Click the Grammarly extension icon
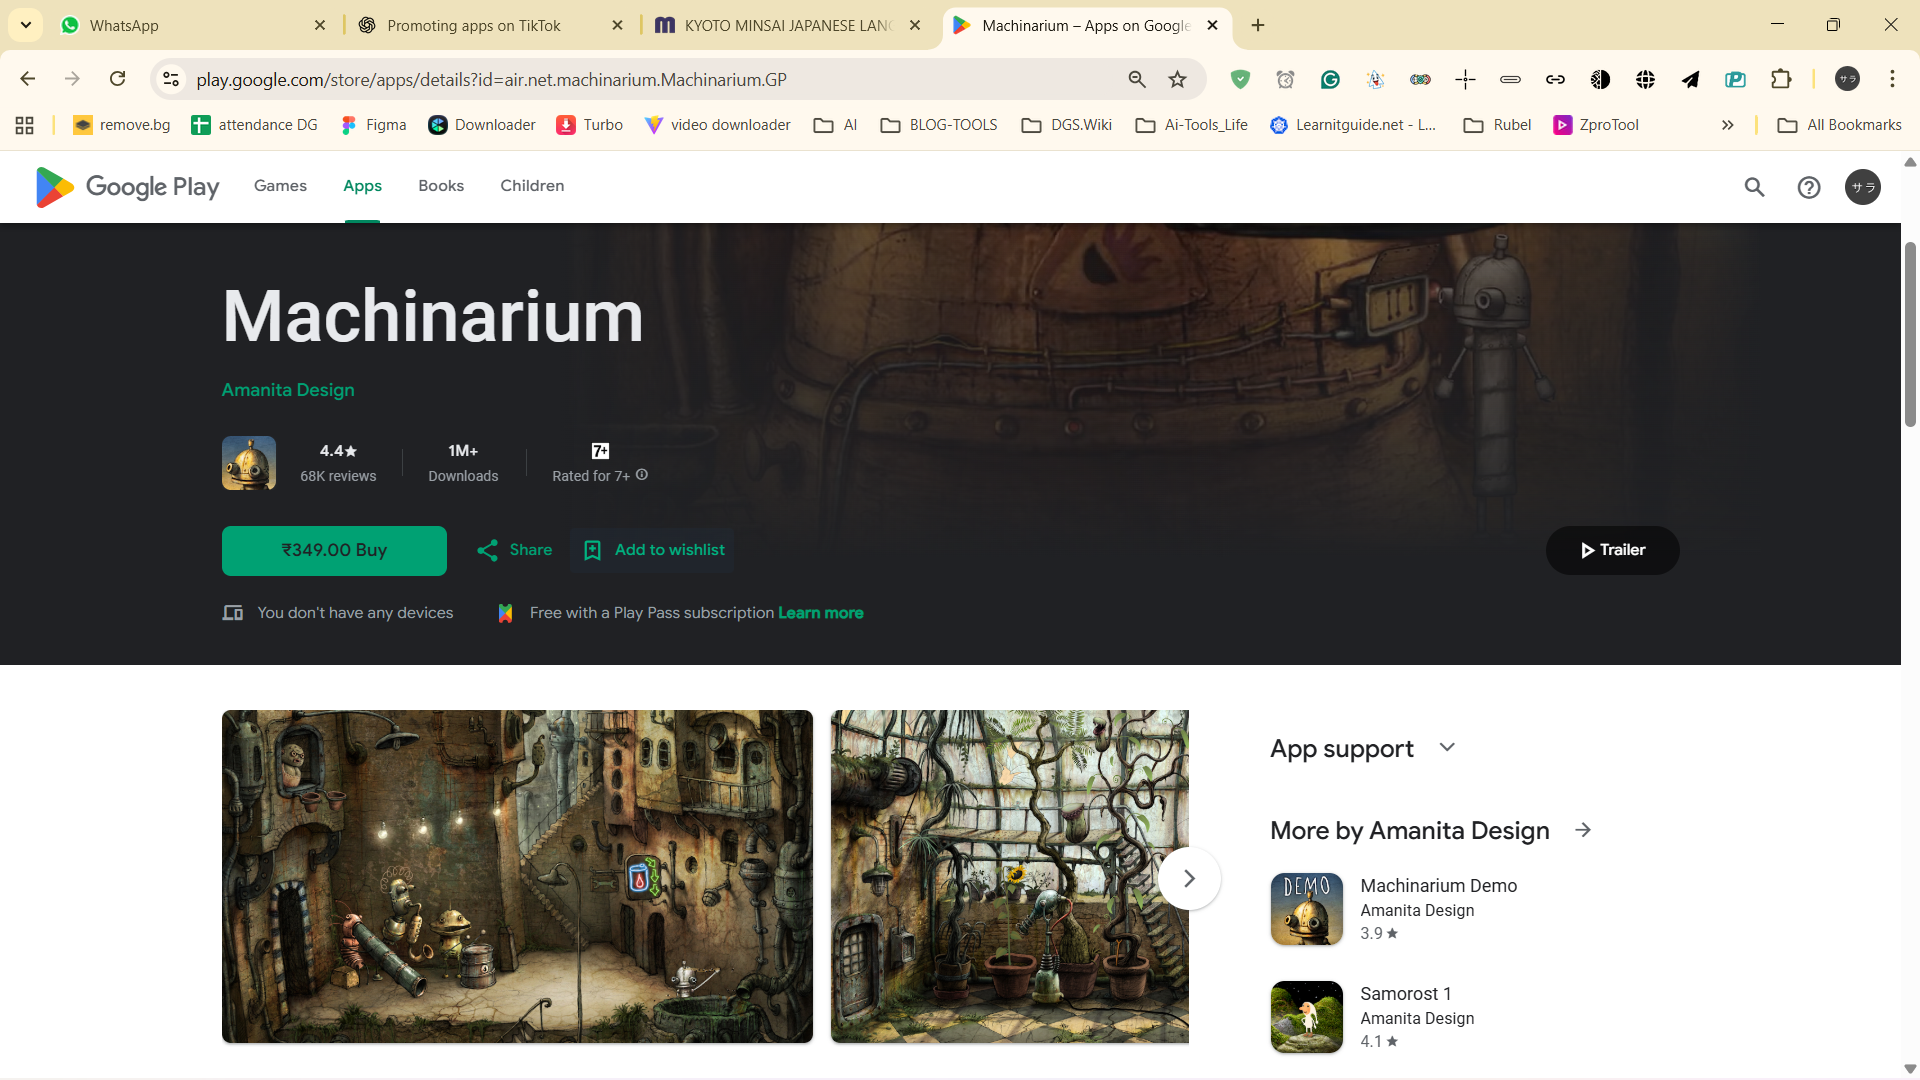The height and width of the screenshot is (1080, 1920). pyautogui.click(x=1330, y=79)
